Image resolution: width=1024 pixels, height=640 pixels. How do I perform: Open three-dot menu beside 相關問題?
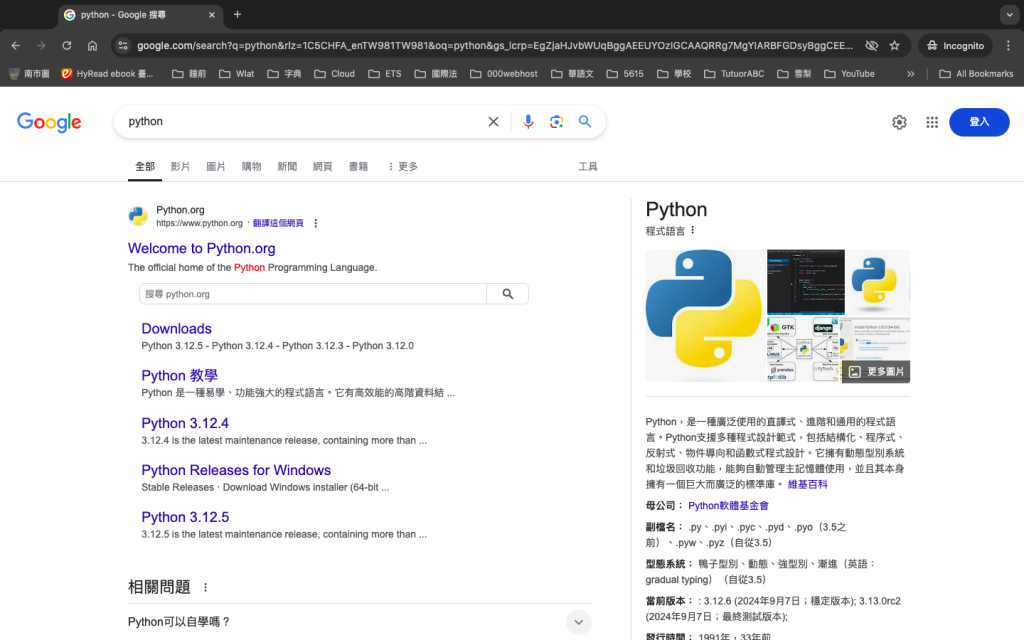[x=205, y=587]
